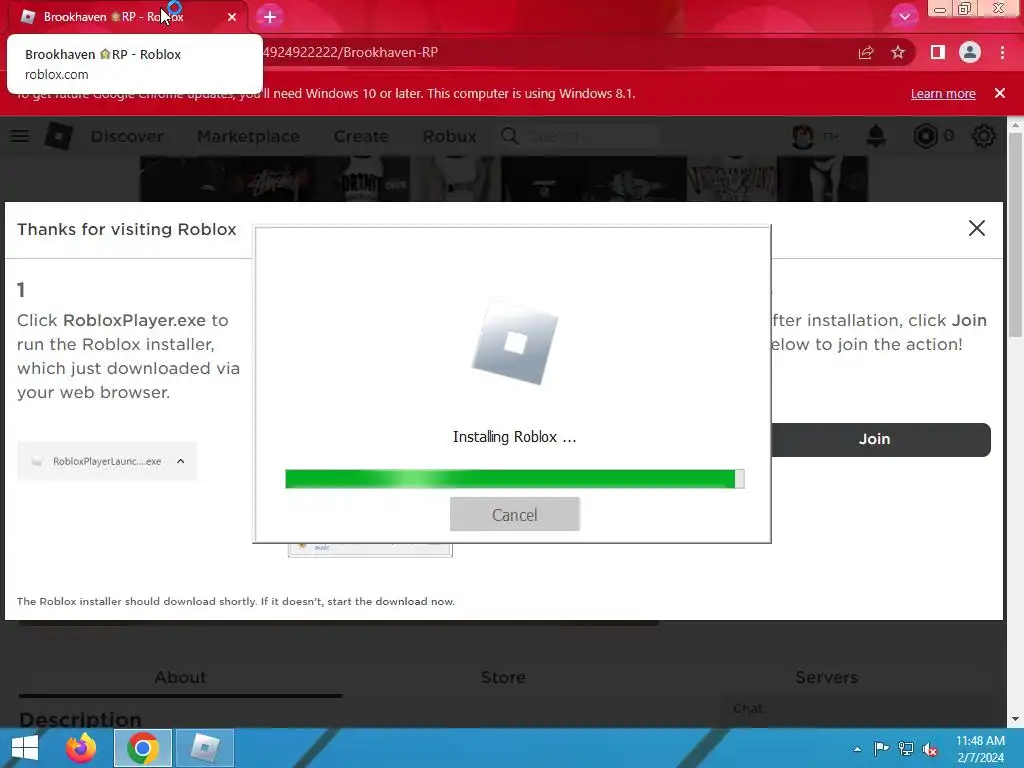This screenshot has height=768, width=1024.
Task: Close the Brookhaven RP tab
Action: coord(232,17)
